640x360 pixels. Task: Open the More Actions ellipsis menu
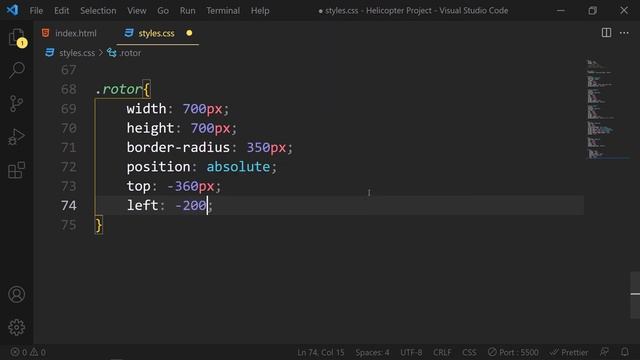point(624,33)
